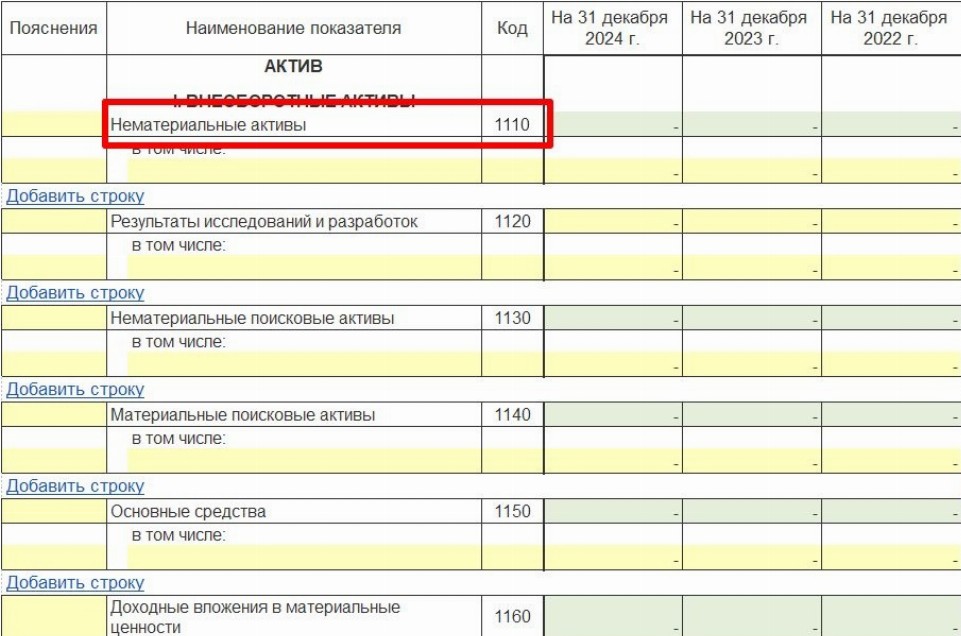Click 'Добавить строку' link under Нематериальные активы section
The image size is (961, 636).
click(75, 196)
